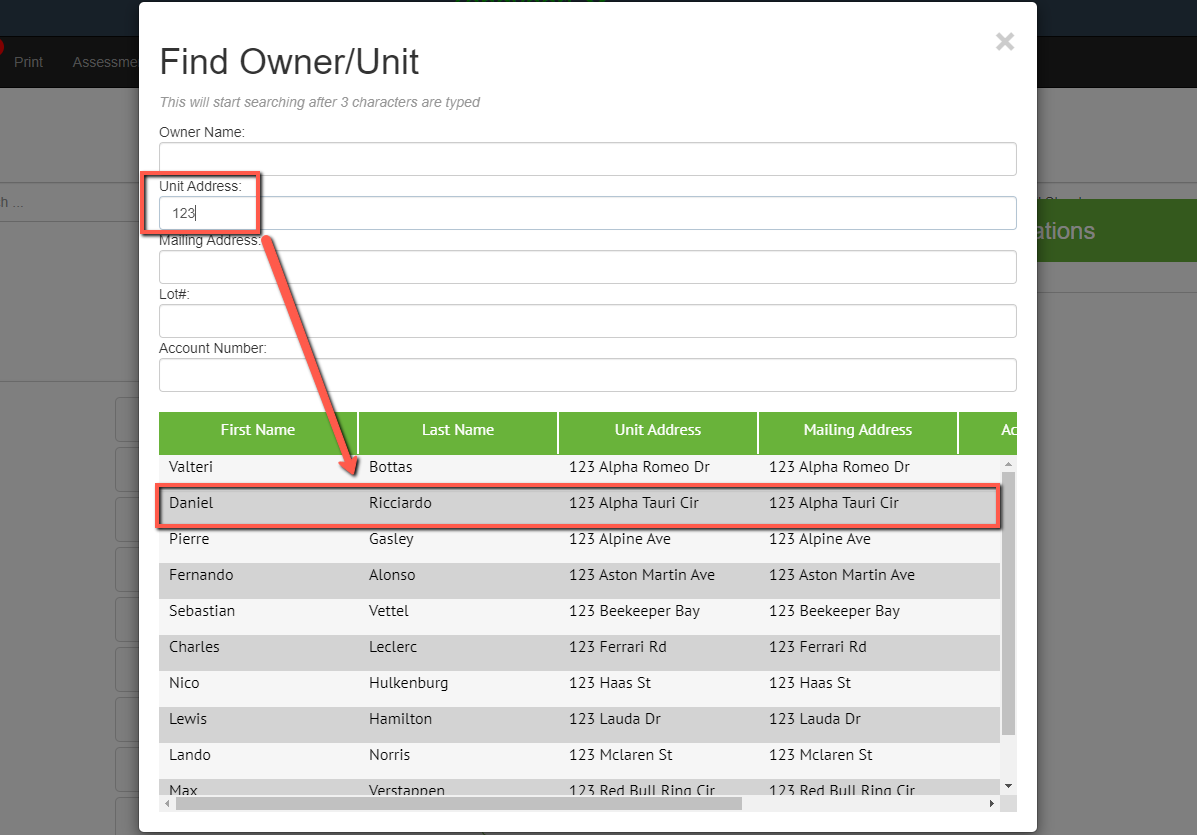Select Pierre in the results table
The image size is (1197, 835).
pyautogui.click(x=189, y=538)
